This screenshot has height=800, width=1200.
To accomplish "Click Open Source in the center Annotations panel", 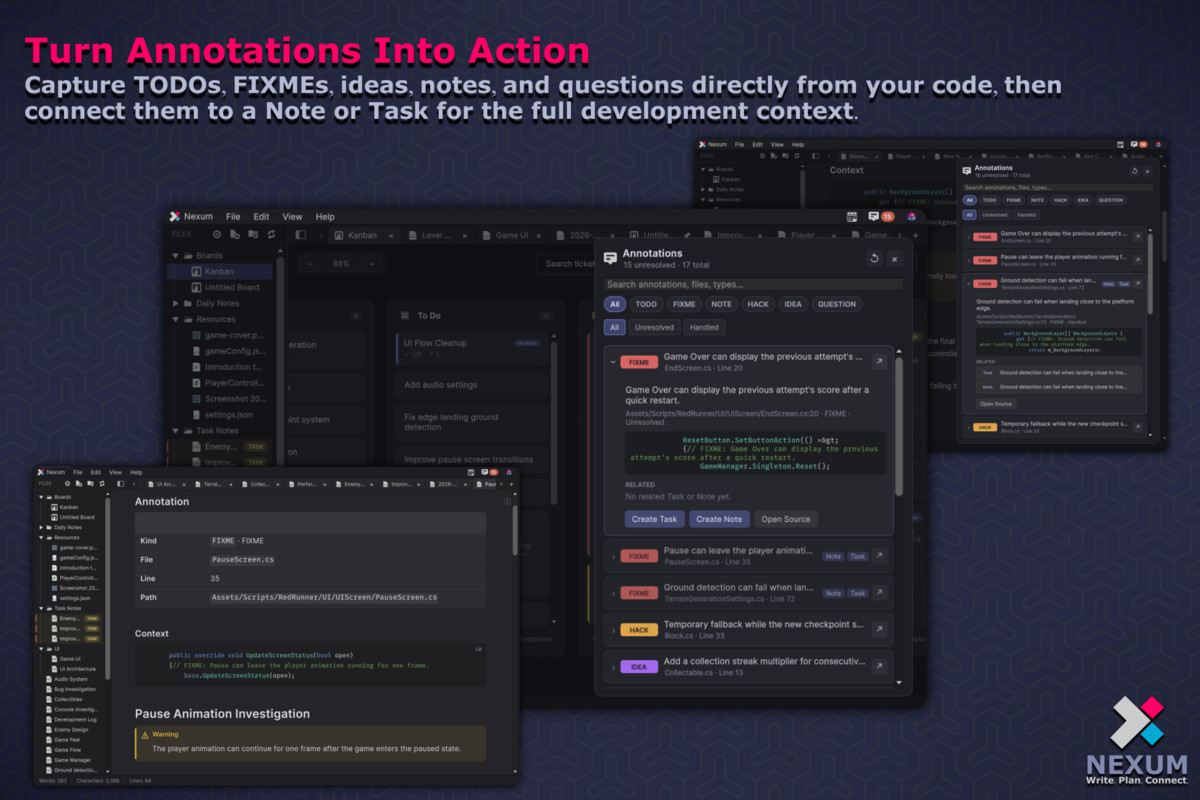I will tap(786, 519).
